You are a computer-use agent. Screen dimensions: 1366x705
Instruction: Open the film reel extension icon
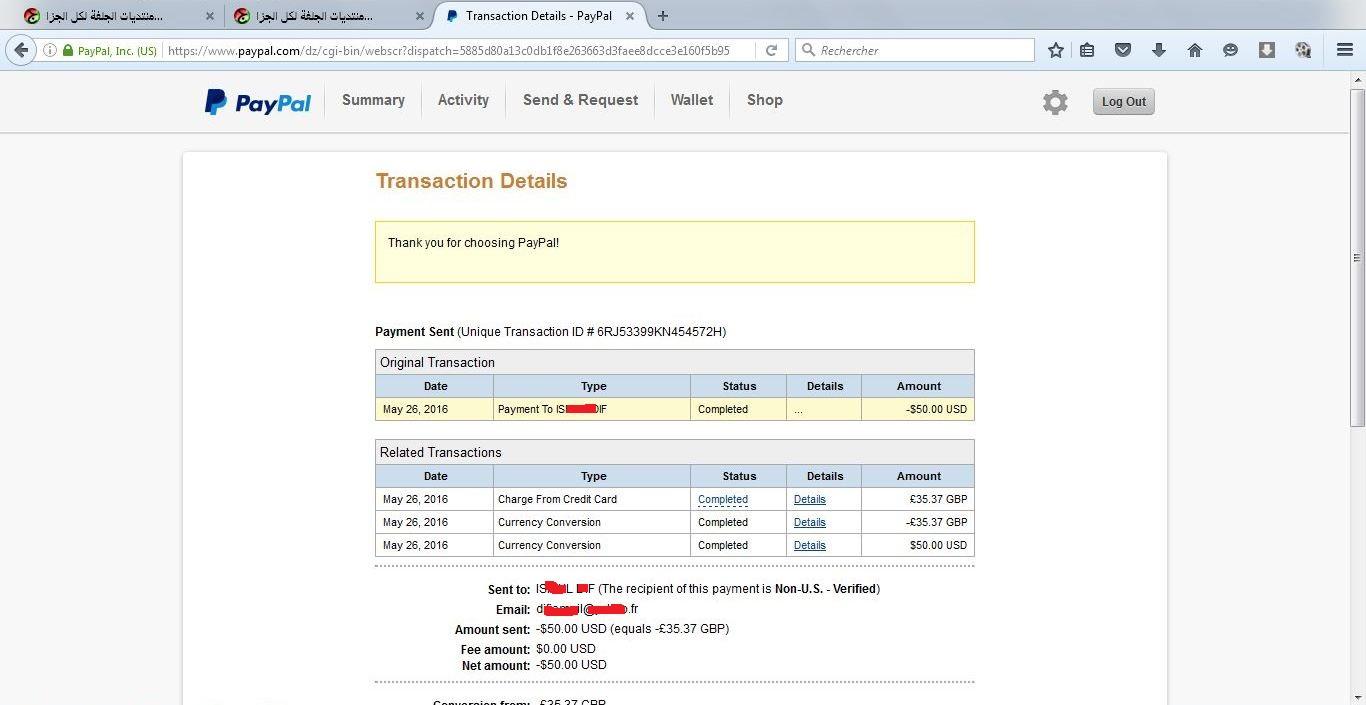(x=1303, y=50)
